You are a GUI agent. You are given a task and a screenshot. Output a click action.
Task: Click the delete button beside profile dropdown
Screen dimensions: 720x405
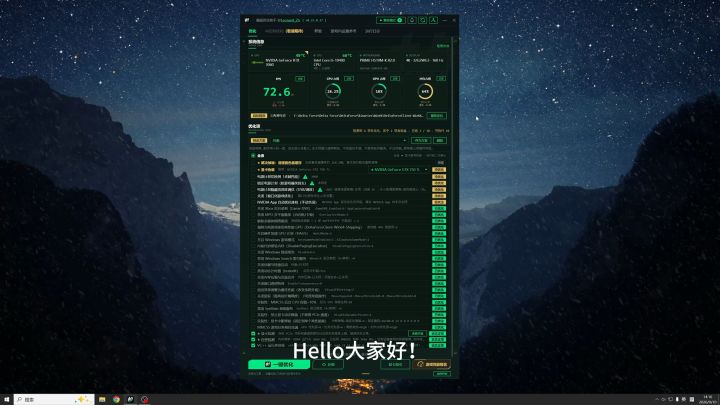click(440, 141)
